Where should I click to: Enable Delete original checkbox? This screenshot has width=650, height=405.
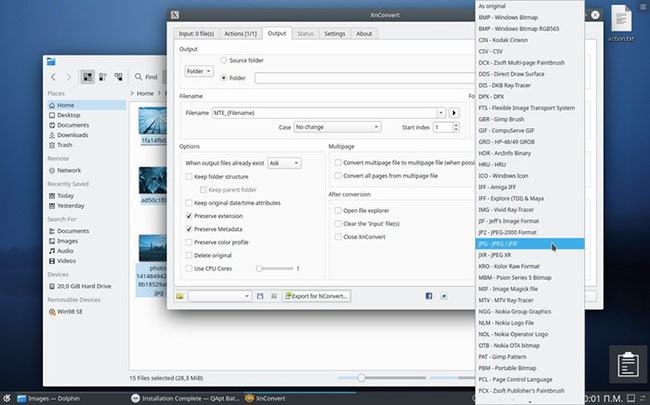pyautogui.click(x=189, y=255)
